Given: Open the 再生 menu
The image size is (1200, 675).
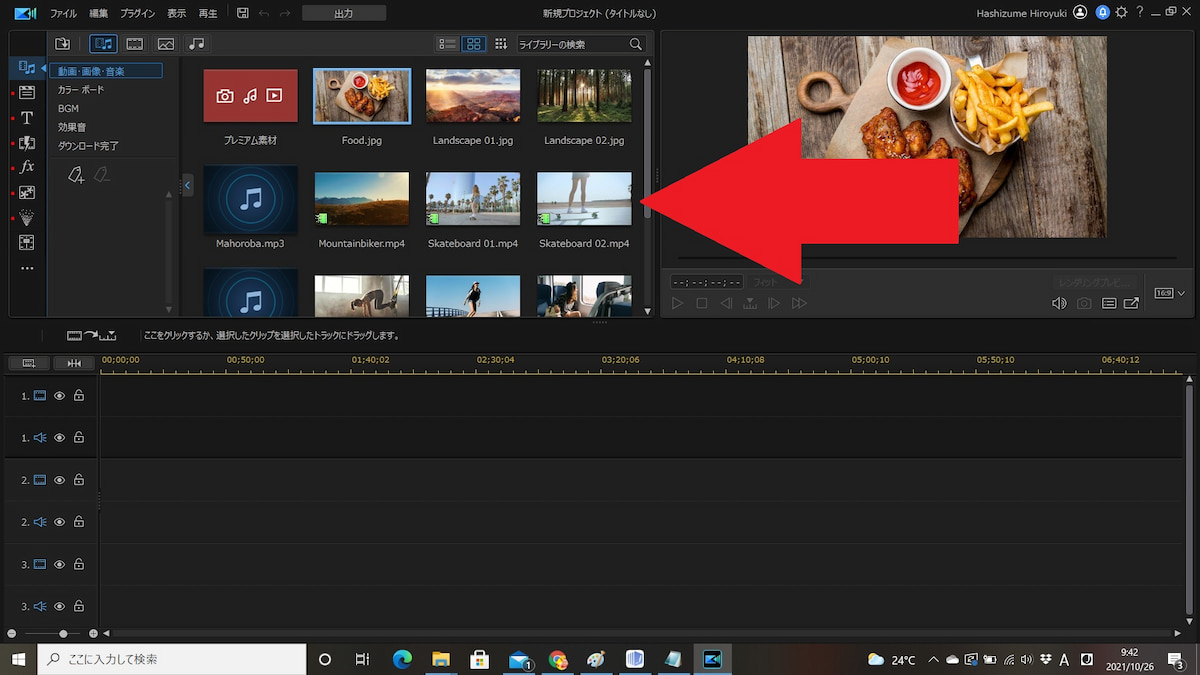Looking at the screenshot, I should [x=207, y=14].
